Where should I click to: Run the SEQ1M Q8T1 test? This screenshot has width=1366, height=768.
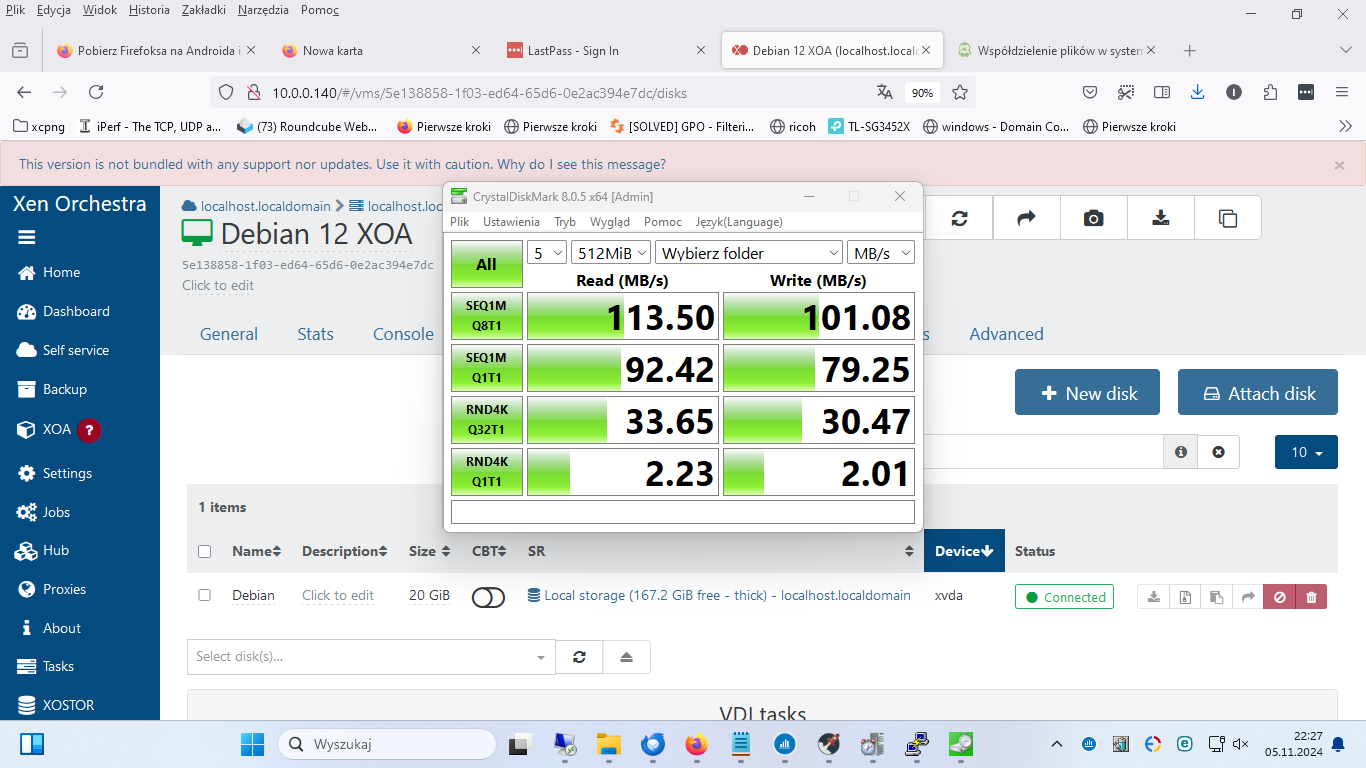point(486,317)
